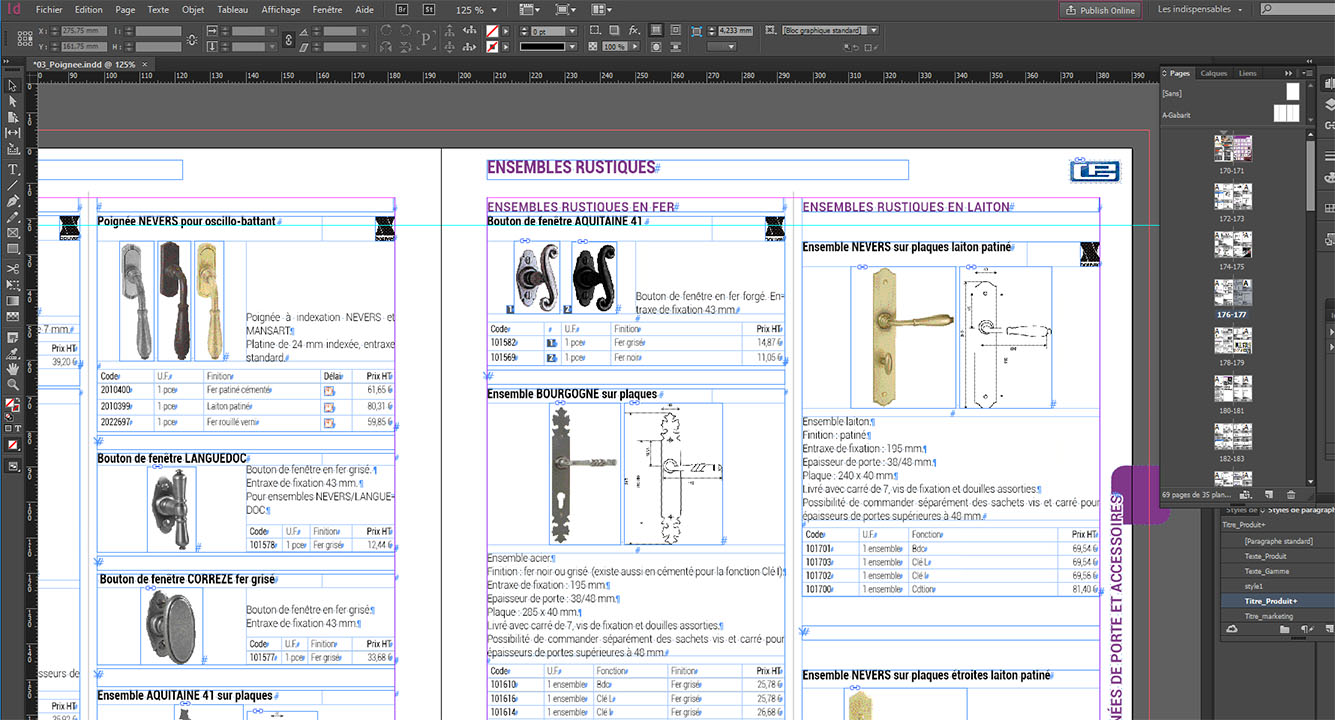Select the A-Gabarit master page

pos(1231,115)
